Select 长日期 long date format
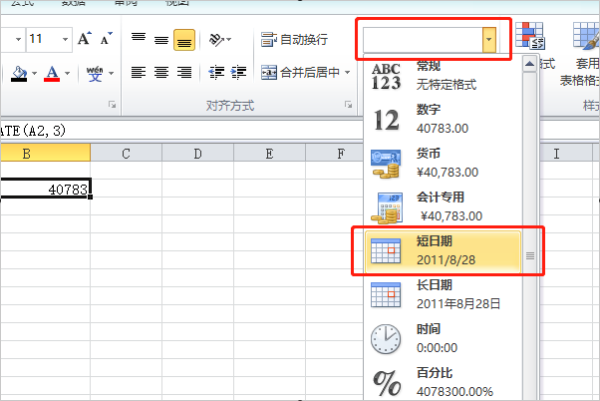This screenshot has height=401, width=600. (443, 295)
